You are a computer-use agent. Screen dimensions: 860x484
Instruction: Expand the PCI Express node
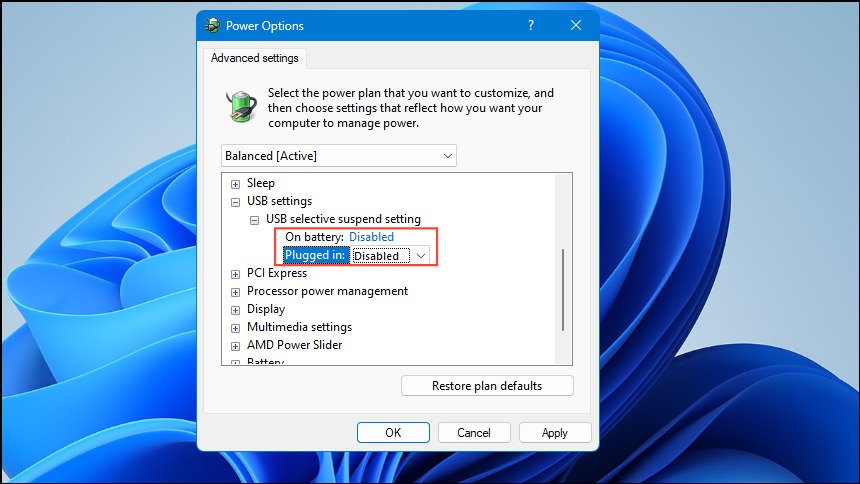235,274
